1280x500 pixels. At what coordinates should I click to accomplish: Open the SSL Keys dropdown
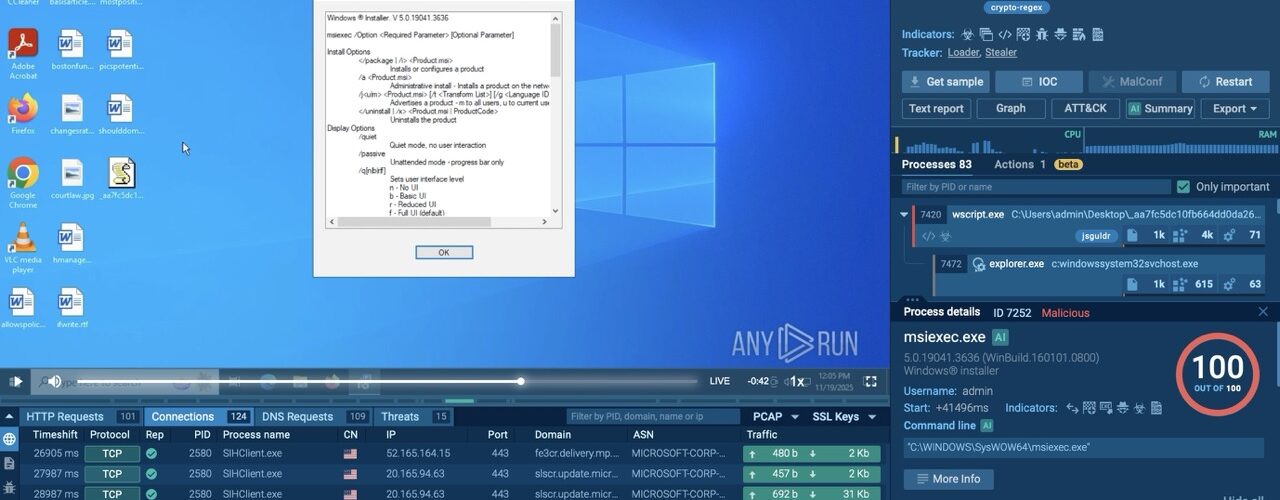[843, 417]
